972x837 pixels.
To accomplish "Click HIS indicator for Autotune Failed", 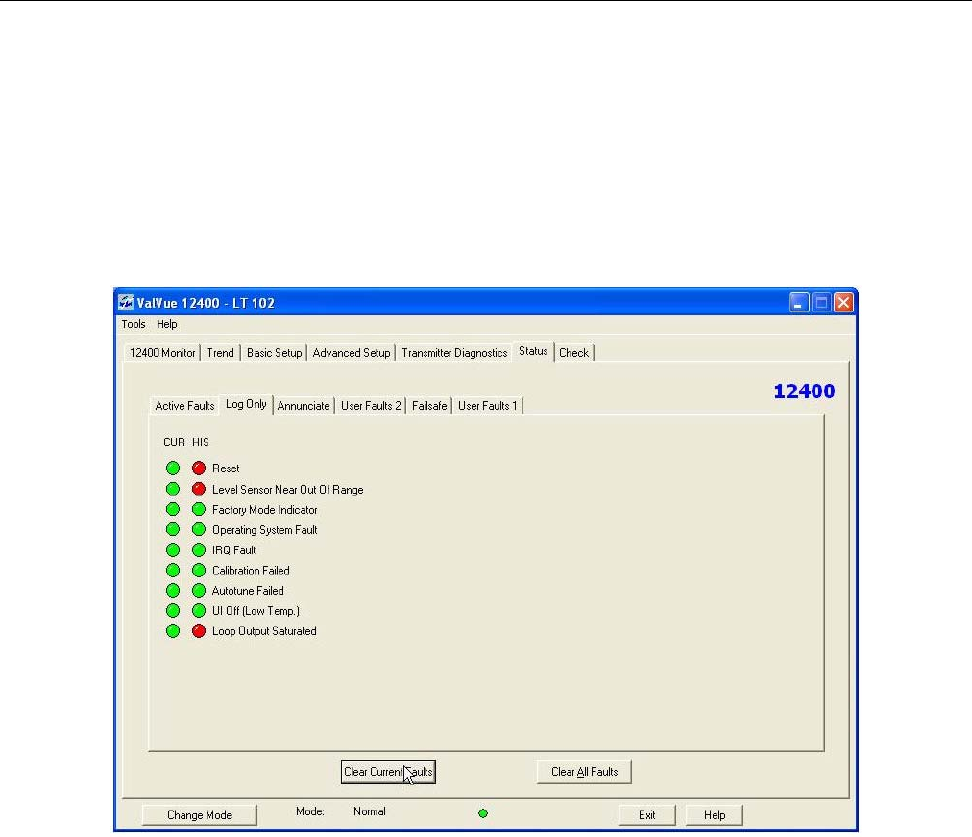I will click(199, 591).
